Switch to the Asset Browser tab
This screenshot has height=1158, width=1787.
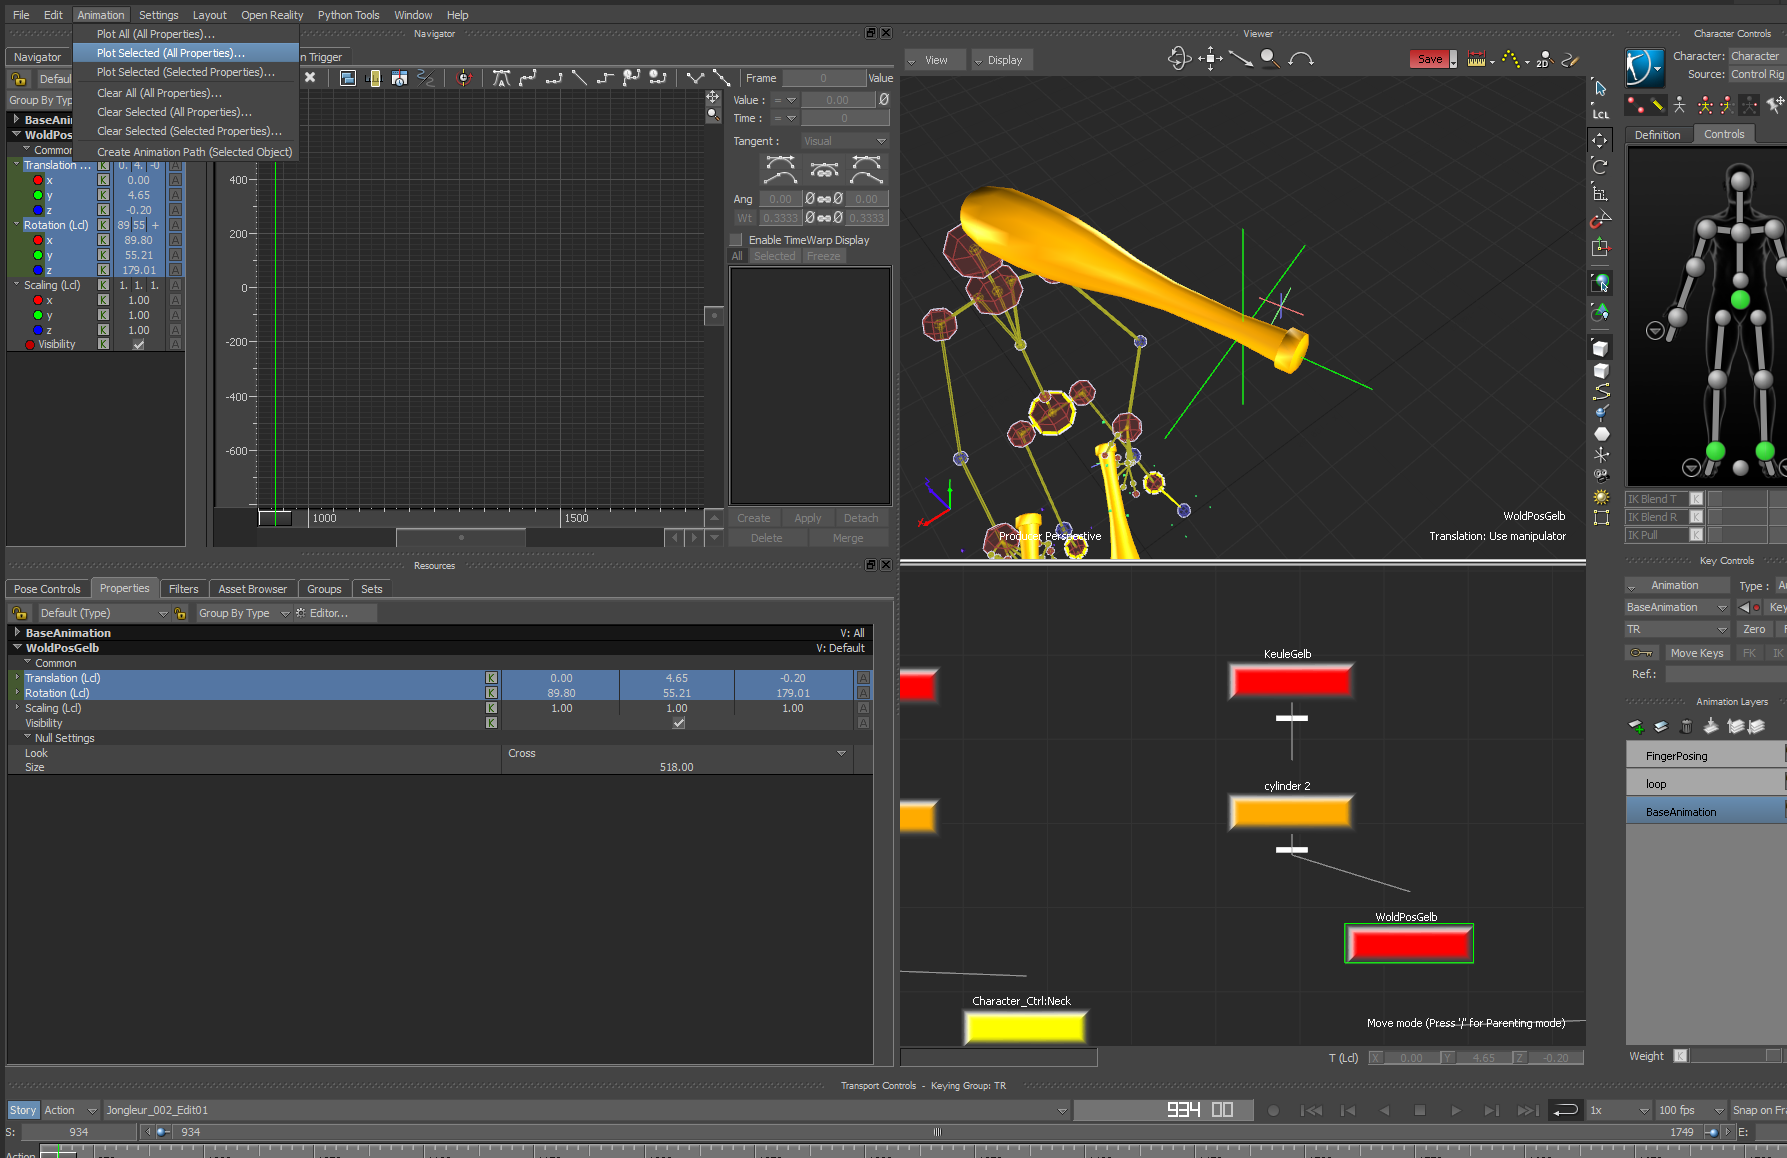tap(252, 589)
